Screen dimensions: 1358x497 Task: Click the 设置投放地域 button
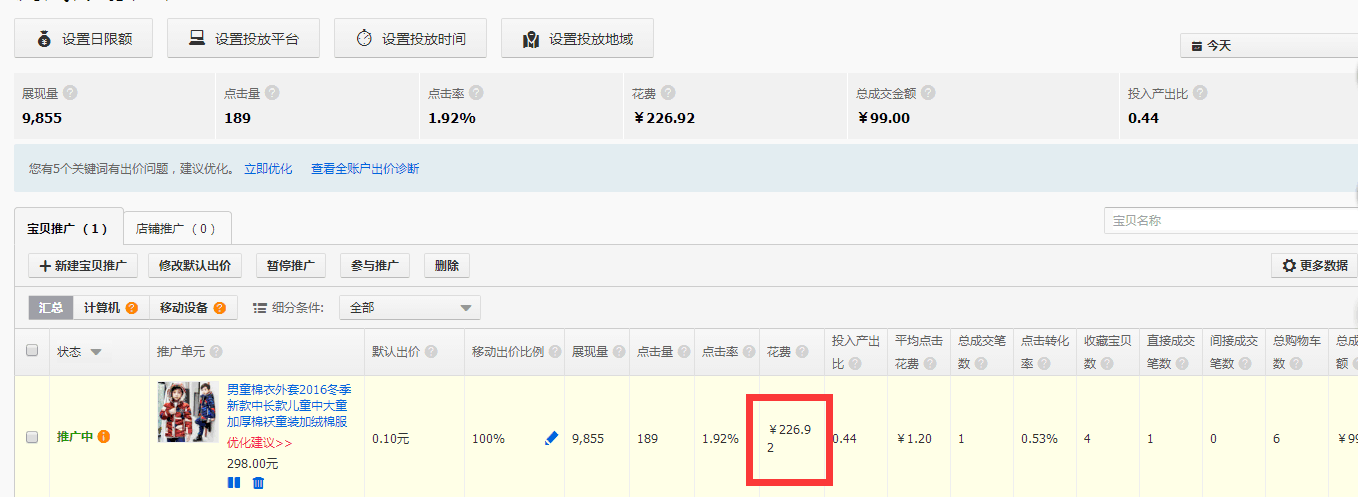tap(577, 39)
